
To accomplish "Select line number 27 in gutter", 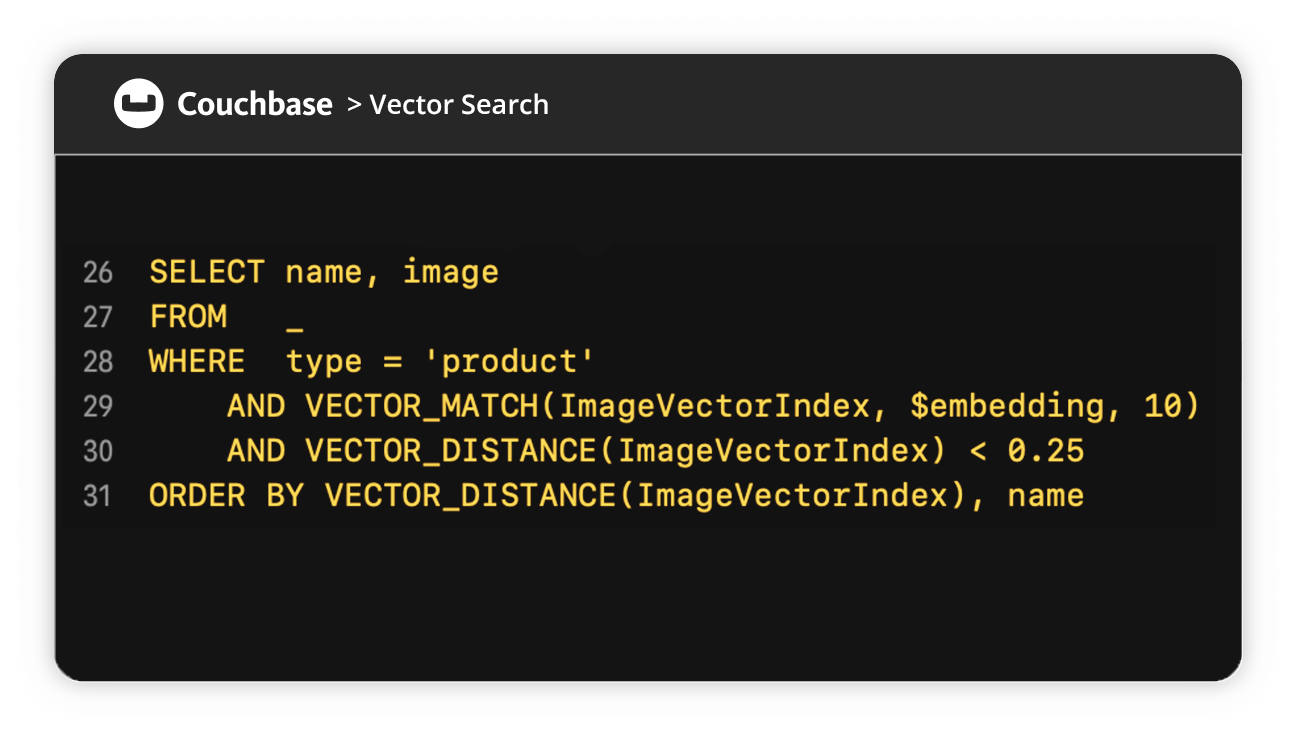I will point(98,318).
